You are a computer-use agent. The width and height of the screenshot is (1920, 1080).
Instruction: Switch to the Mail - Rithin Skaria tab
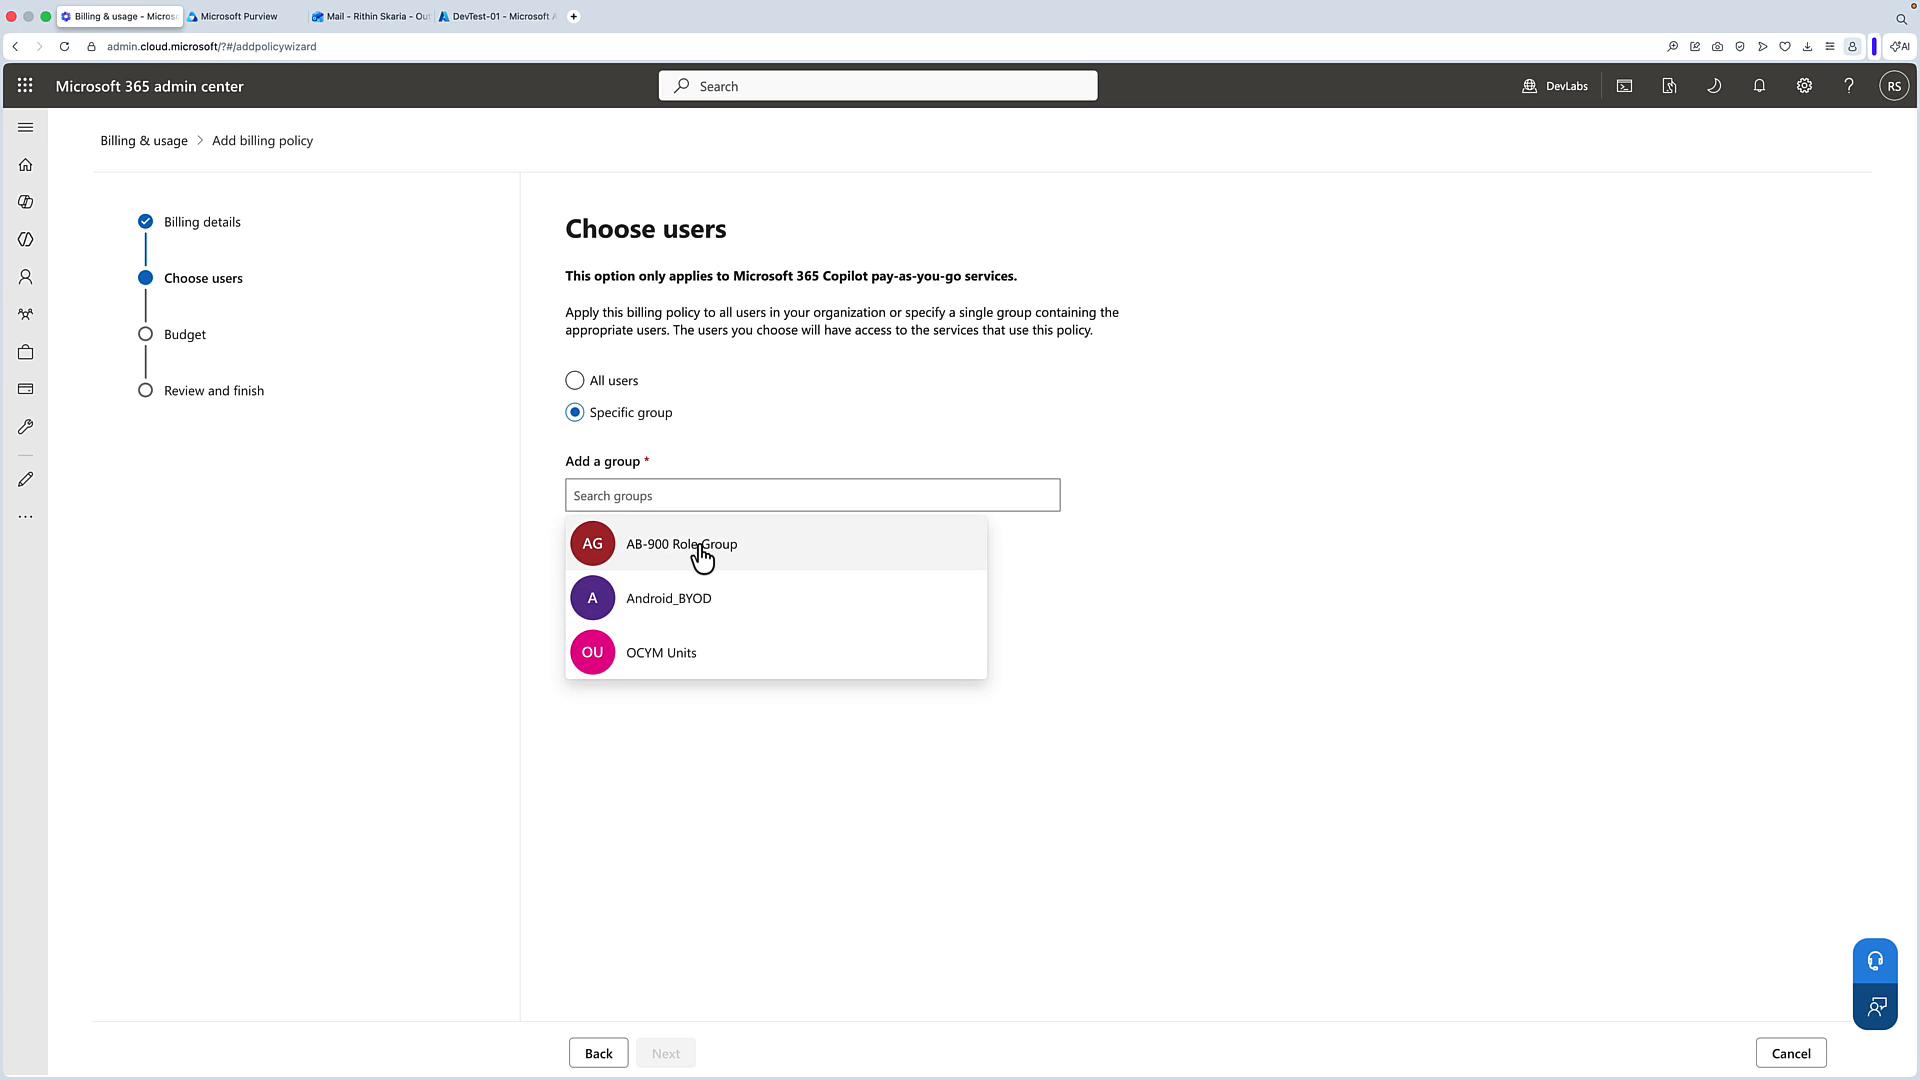[370, 16]
